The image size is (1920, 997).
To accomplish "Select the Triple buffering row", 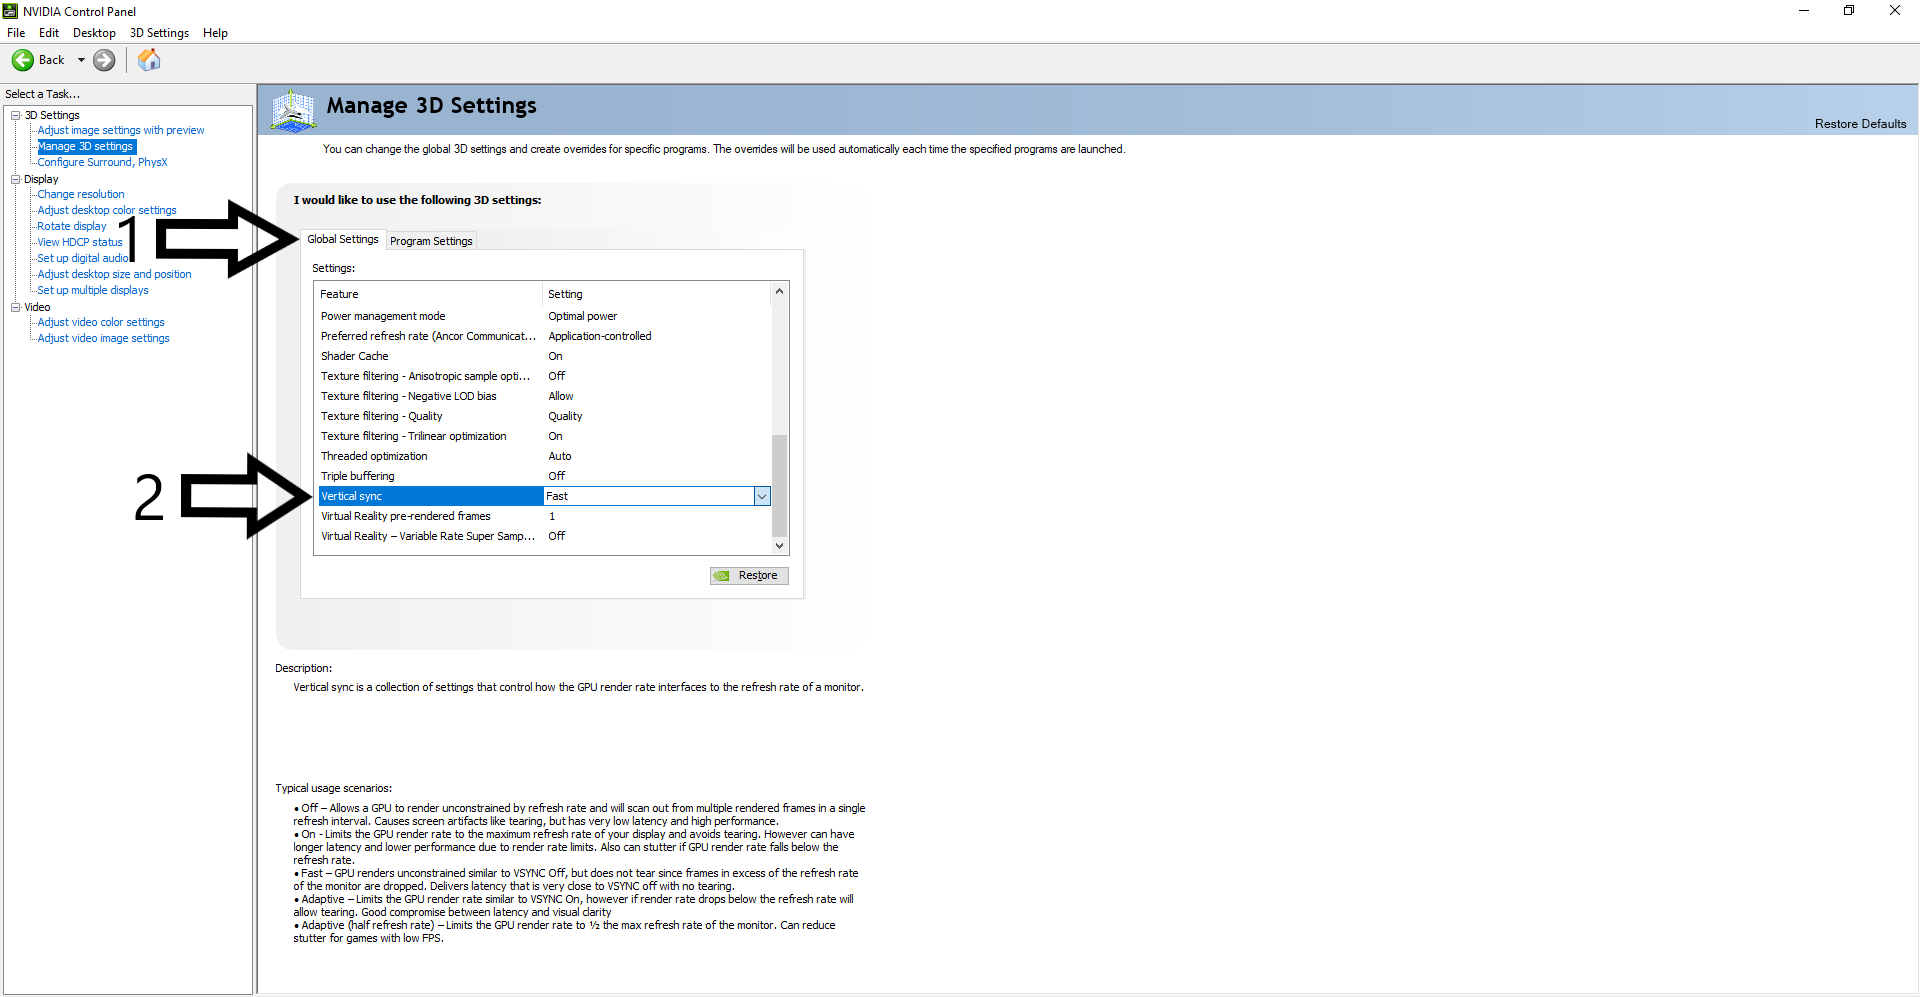I will coord(544,476).
